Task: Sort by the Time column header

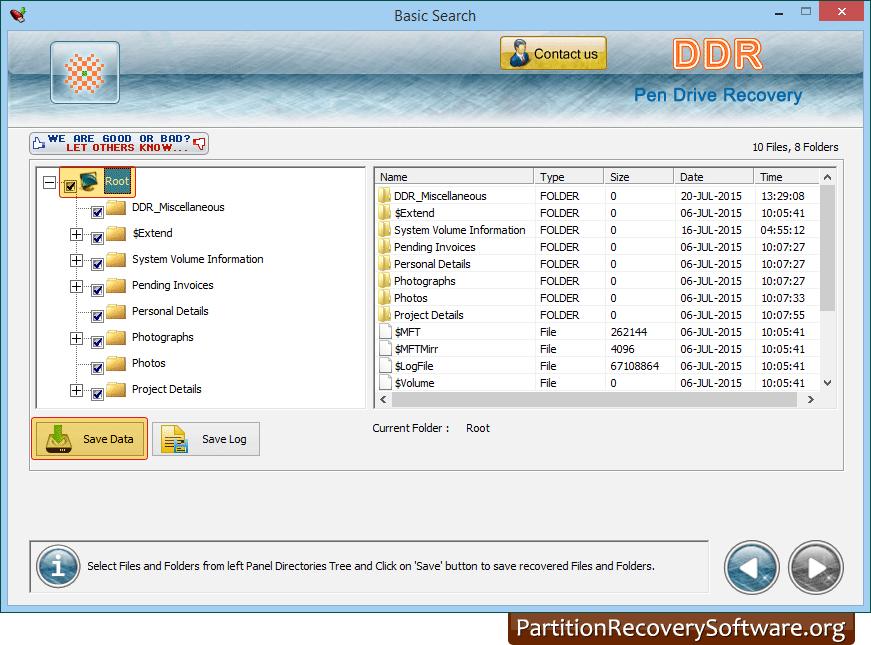Action: tap(786, 177)
